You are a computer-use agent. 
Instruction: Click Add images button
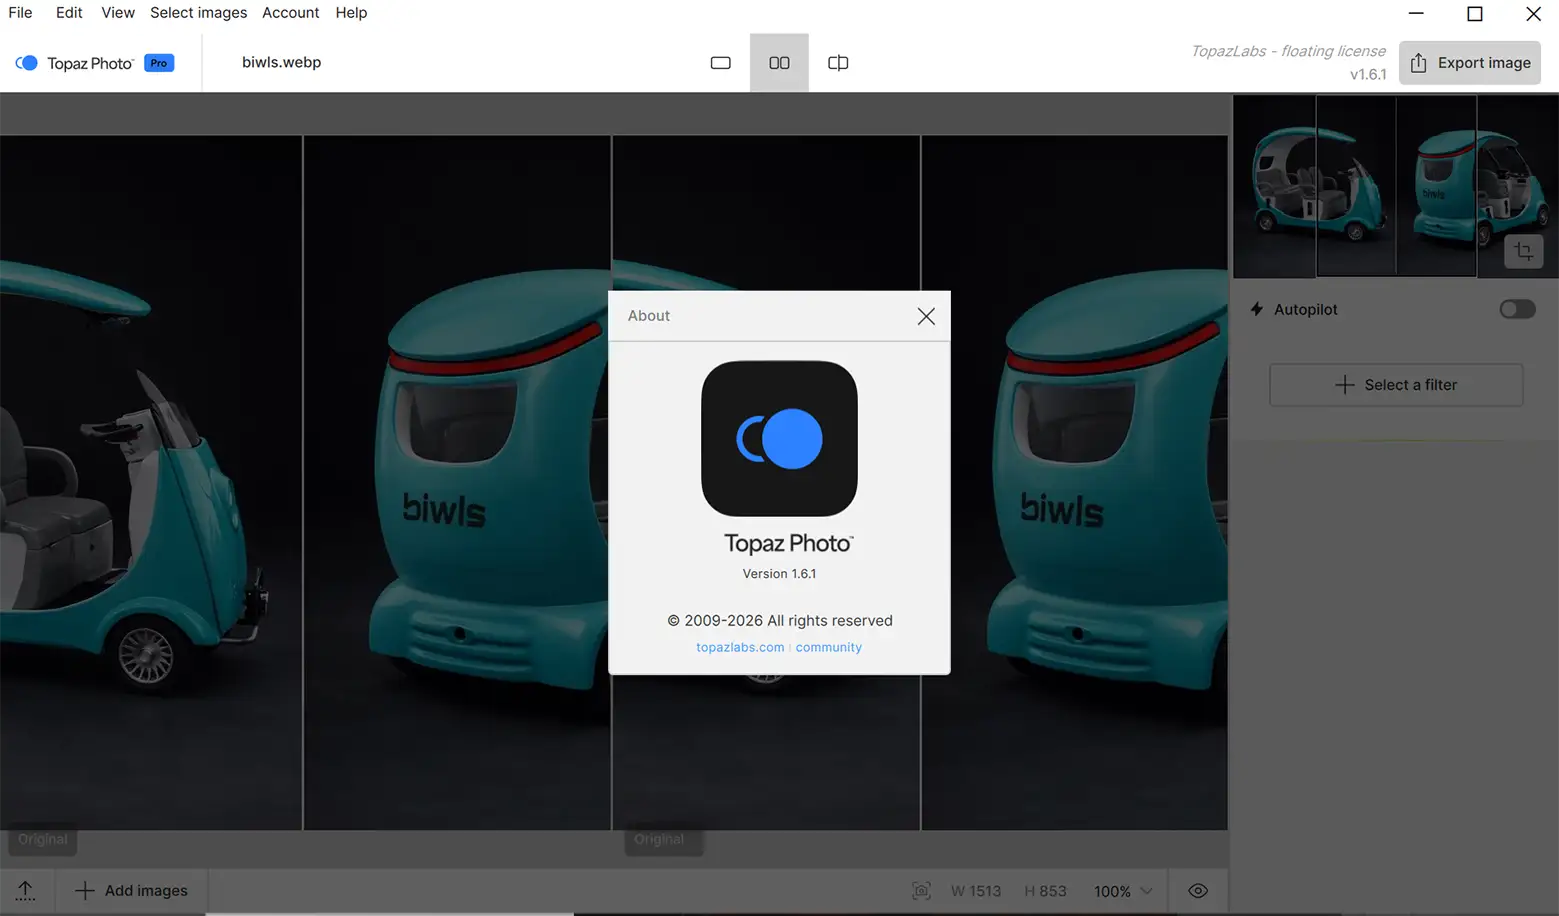click(x=132, y=891)
